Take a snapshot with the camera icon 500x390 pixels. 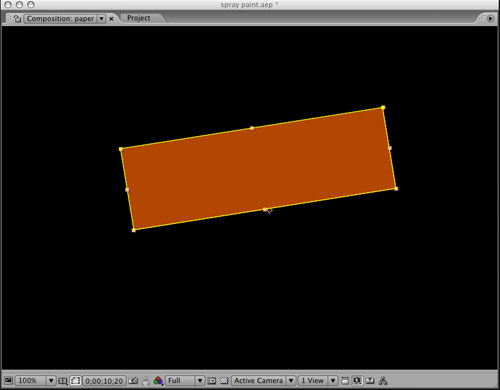click(133, 380)
